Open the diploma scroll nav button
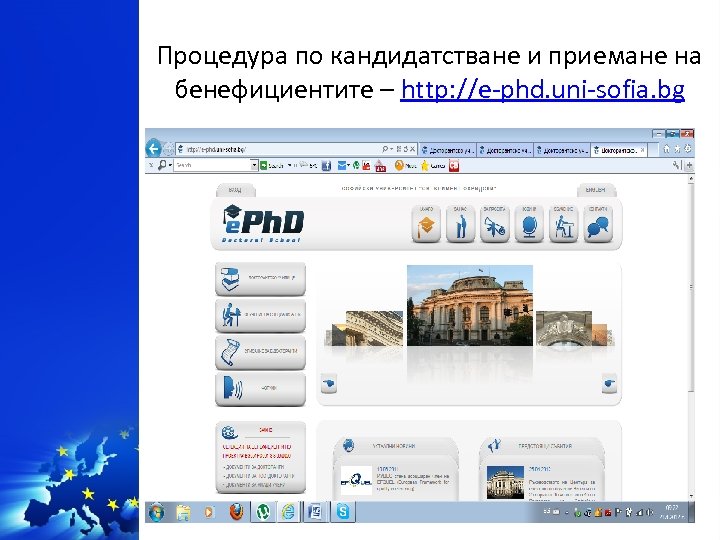The width and height of the screenshot is (720, 540). 495,223
